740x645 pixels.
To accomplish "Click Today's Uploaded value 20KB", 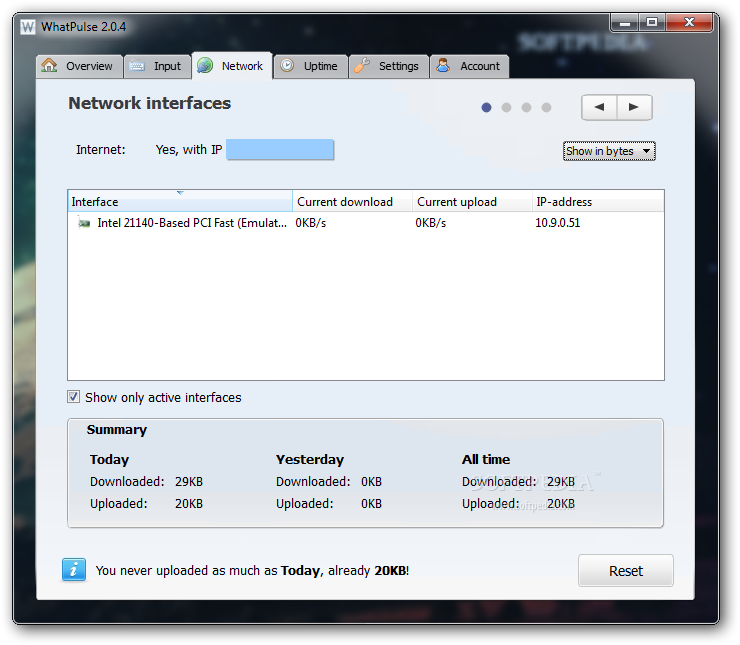I will coord(189,504).
